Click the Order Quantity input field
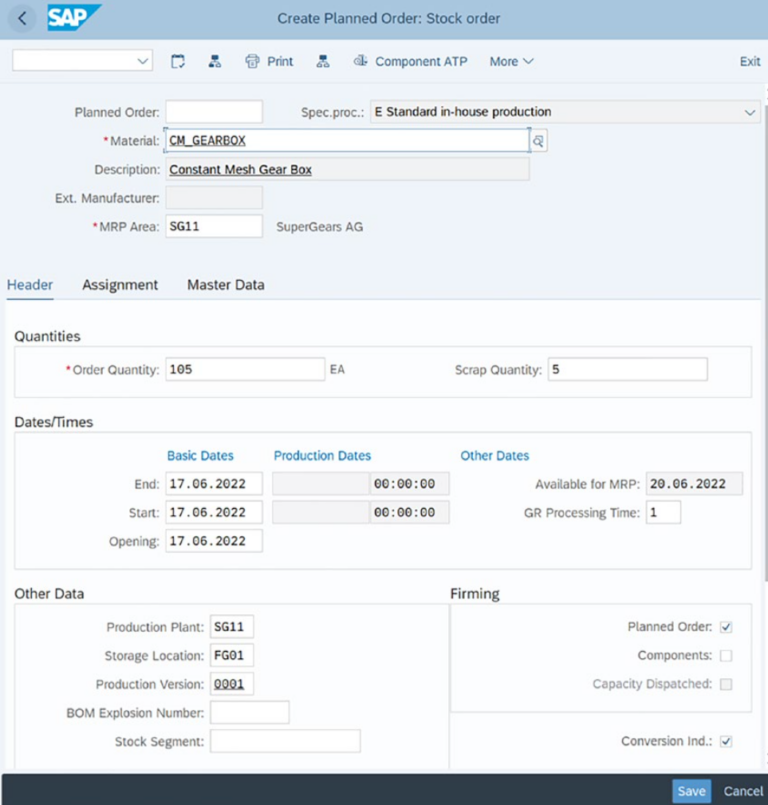Viewport: 768px width, 805px height. [245, 370]
